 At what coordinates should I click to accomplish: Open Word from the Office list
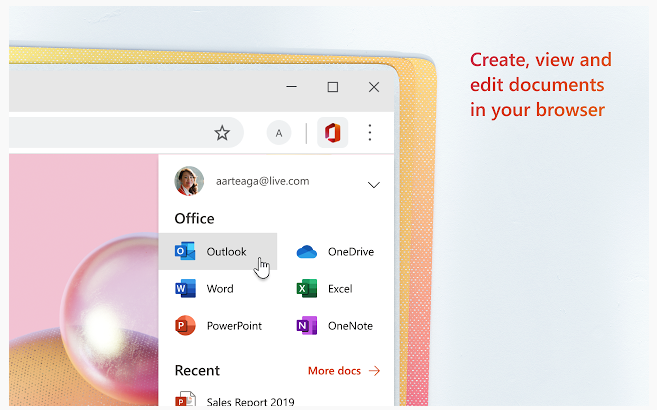[x=204, y=289]
